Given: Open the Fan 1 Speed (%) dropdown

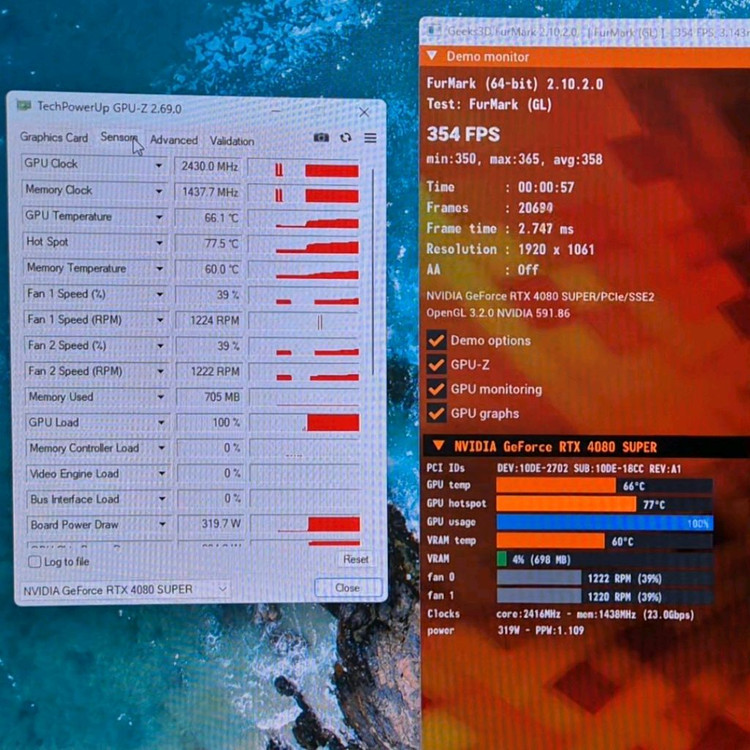Looking at the screenshot, I should (x=160, y=294).
